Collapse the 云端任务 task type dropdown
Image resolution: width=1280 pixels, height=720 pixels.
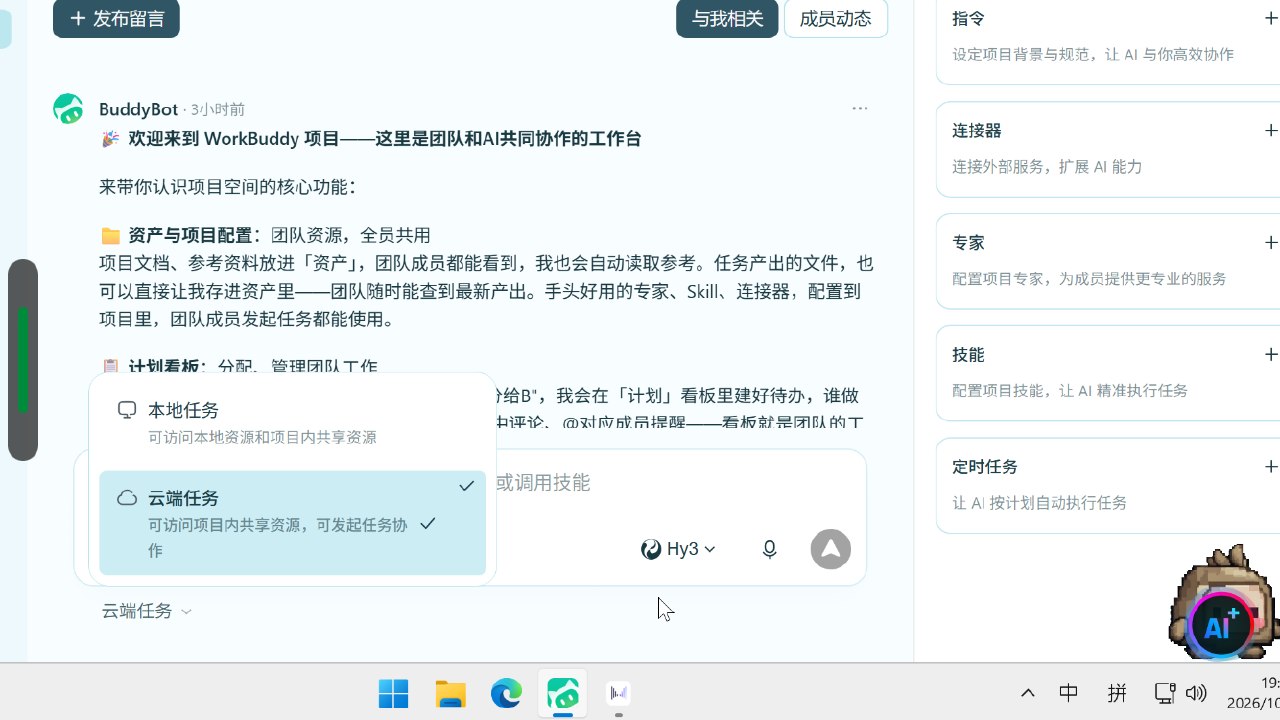pos(147,611)
